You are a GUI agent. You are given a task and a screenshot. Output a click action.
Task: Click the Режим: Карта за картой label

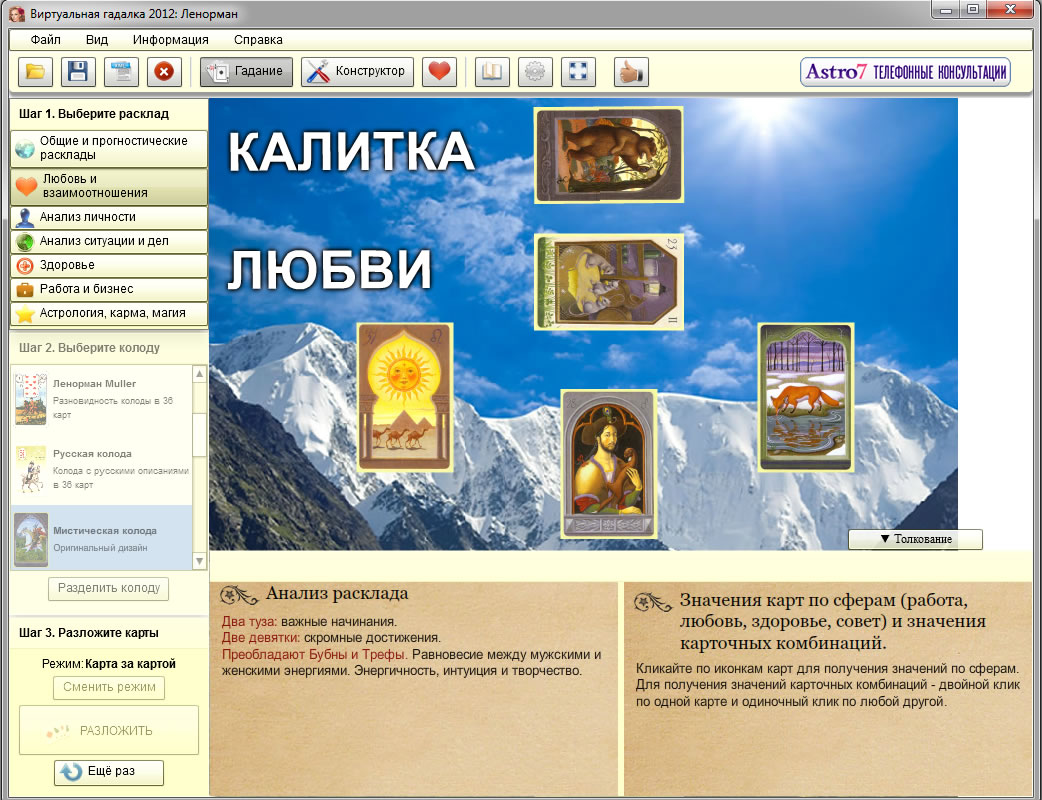point(109,664)
